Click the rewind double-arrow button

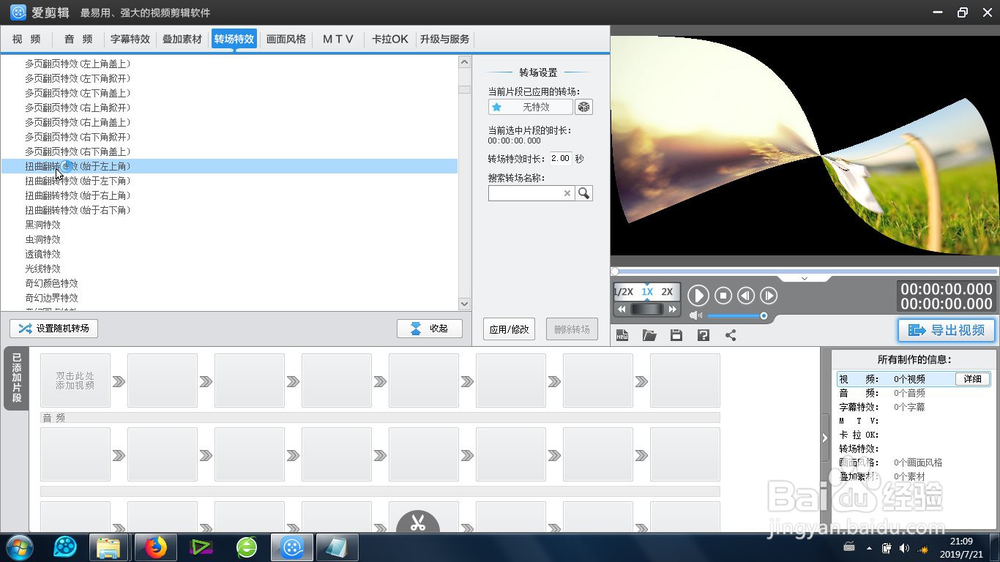pyautogui.click(x=622, y=309)
